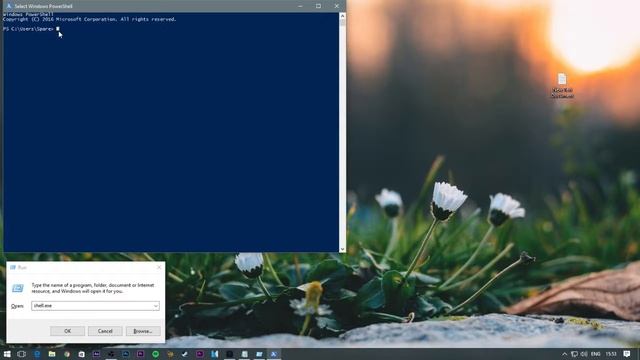Launch Adobe Photoshop from taskbar
Viewport: 640px width, 360px height.
(126, 354)
